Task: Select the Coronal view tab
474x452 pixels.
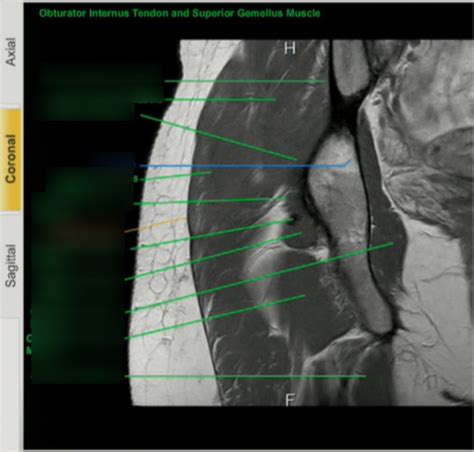Action: click(11, 159)
